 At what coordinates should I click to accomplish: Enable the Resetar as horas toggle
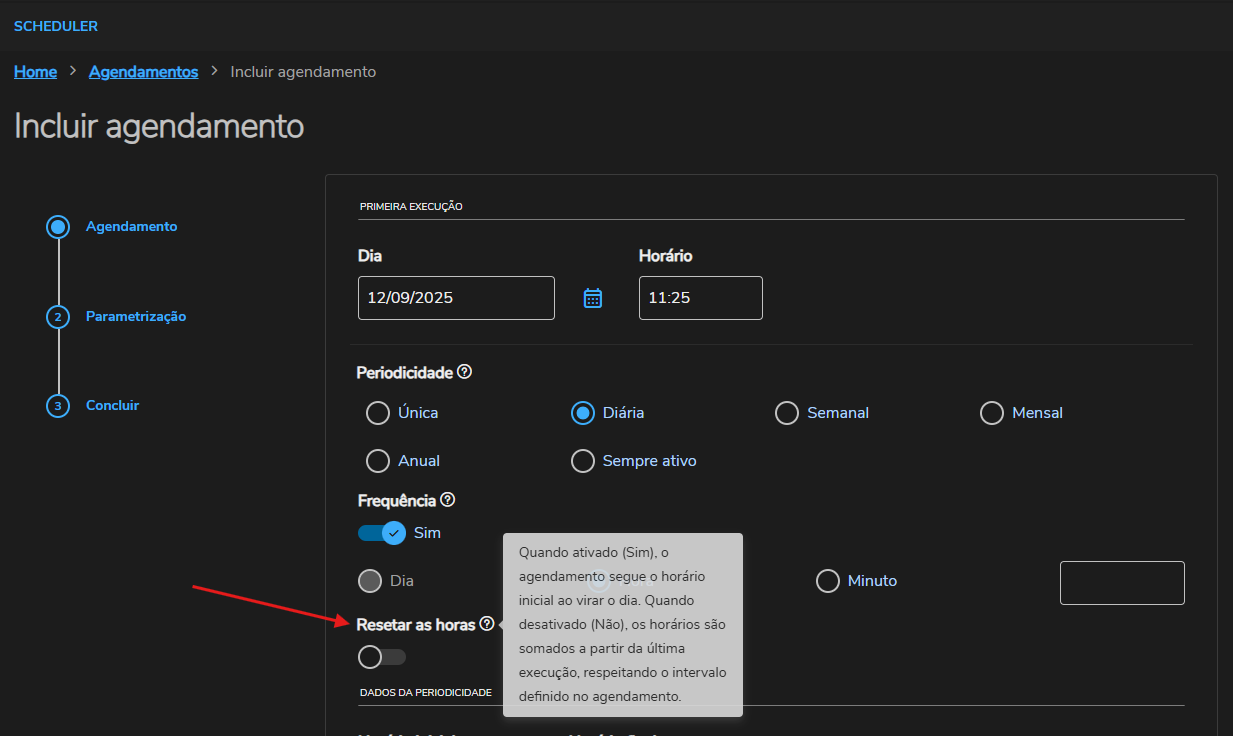381,657
